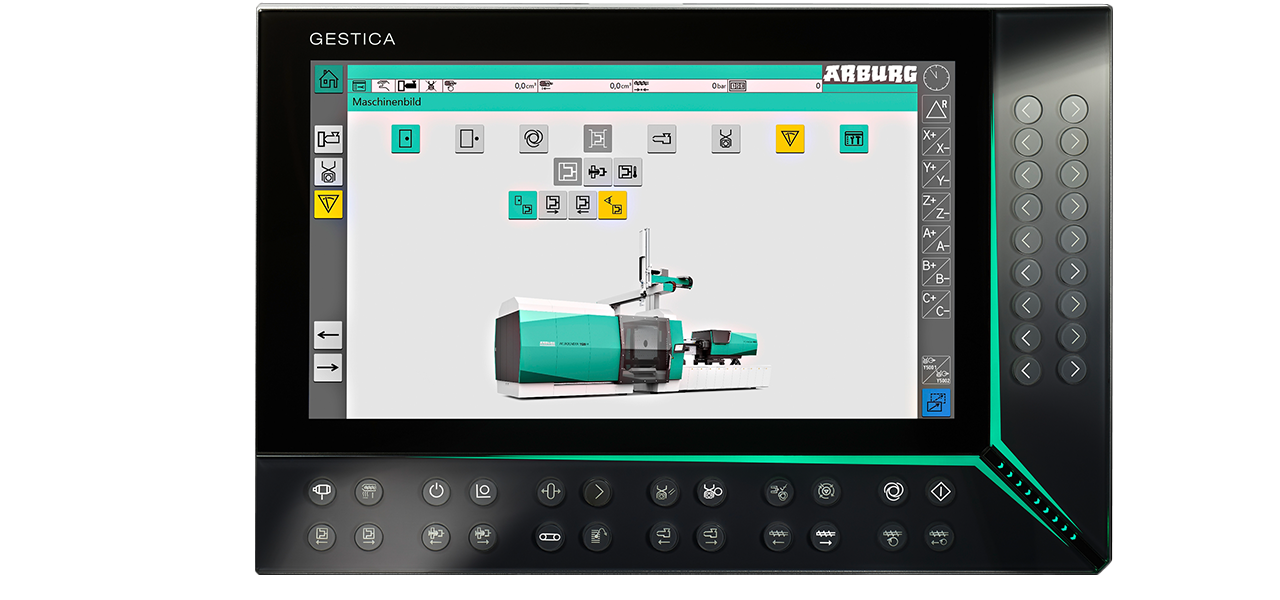Viewport: 1280px width, 600px height.
Task: Select the Z+/Z- axis button
Action: tap(936, 207)
